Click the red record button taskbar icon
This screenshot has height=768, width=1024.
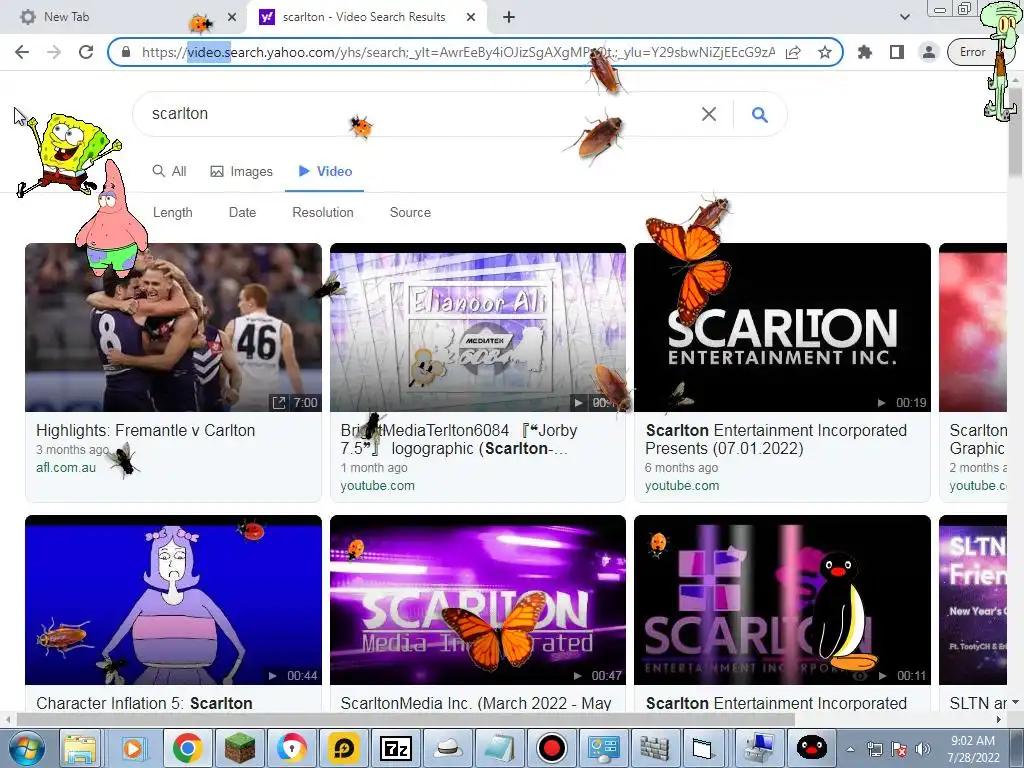point(552,748)
